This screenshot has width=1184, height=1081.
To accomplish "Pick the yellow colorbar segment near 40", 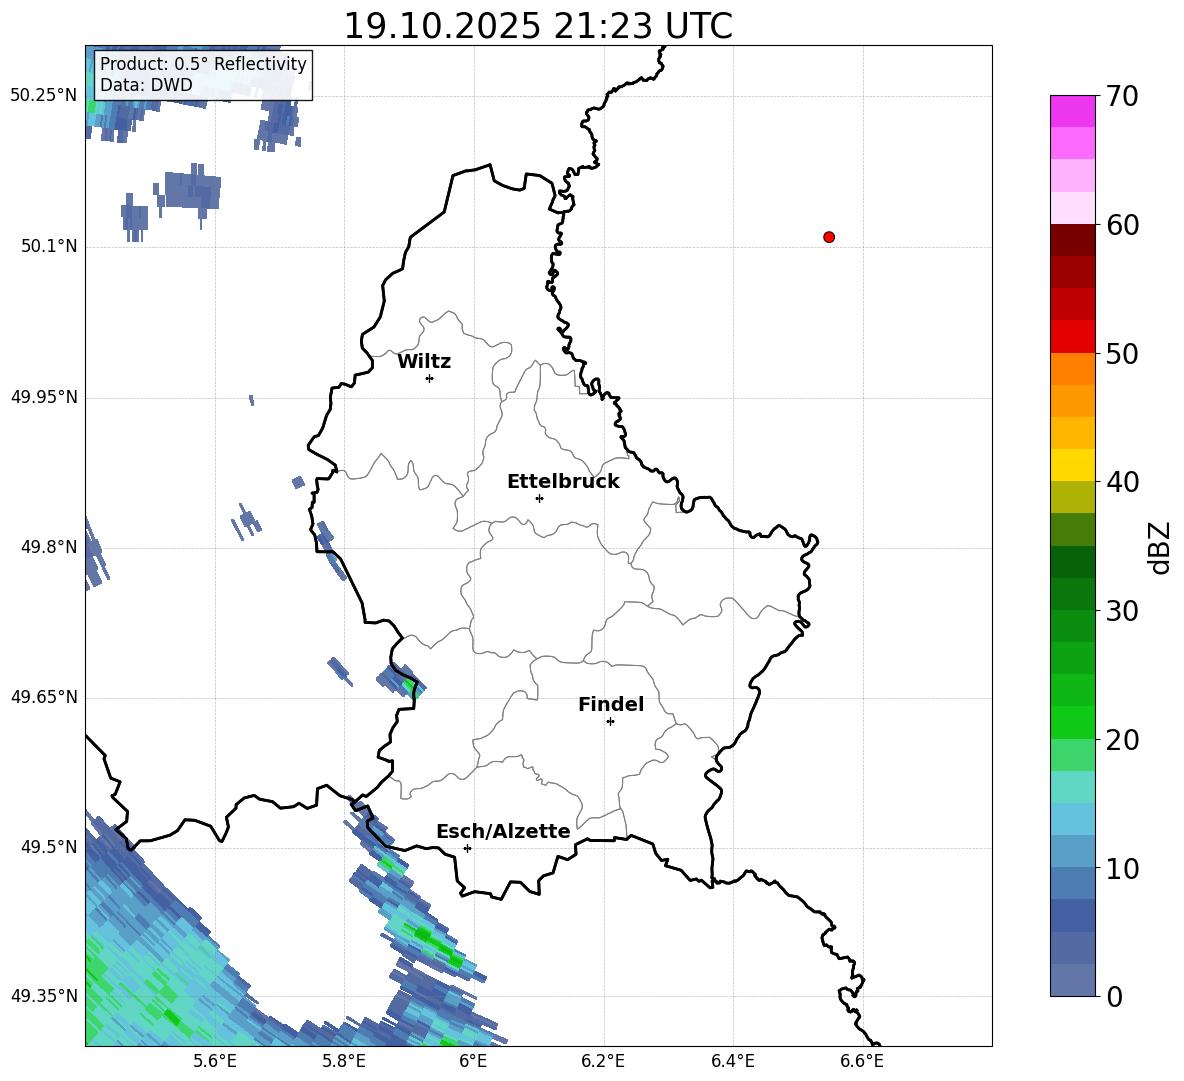I will pyautogui.click(x=1072, y=465).
